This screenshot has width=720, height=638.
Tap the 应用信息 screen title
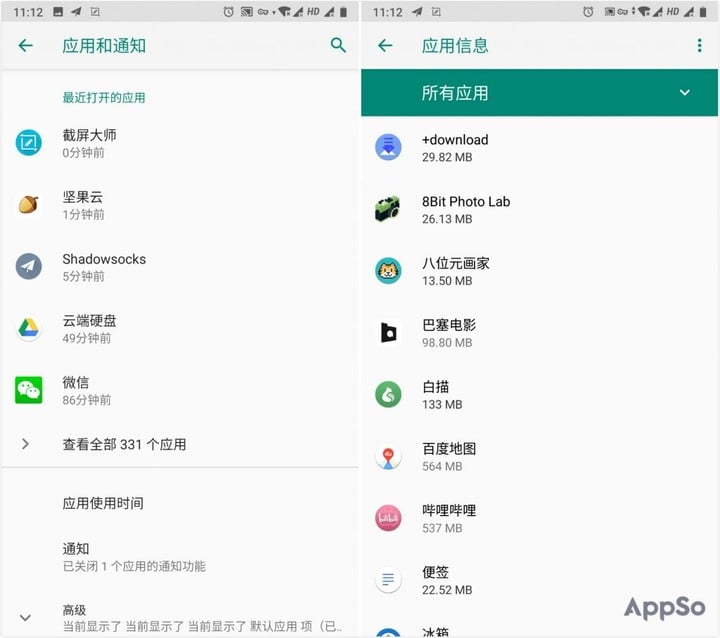coord(455,46)
